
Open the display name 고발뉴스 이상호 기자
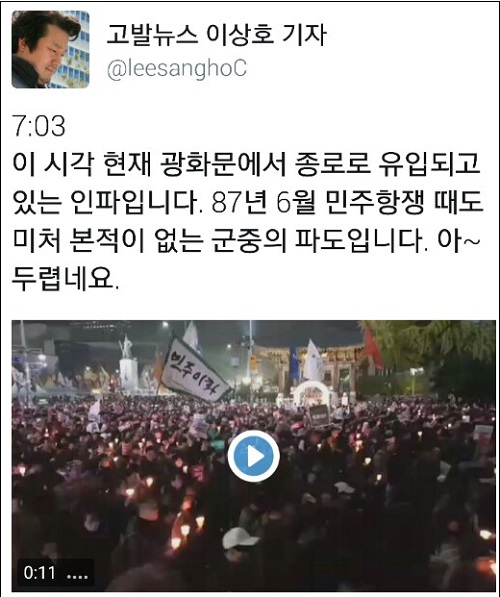(x=216, y=35)
